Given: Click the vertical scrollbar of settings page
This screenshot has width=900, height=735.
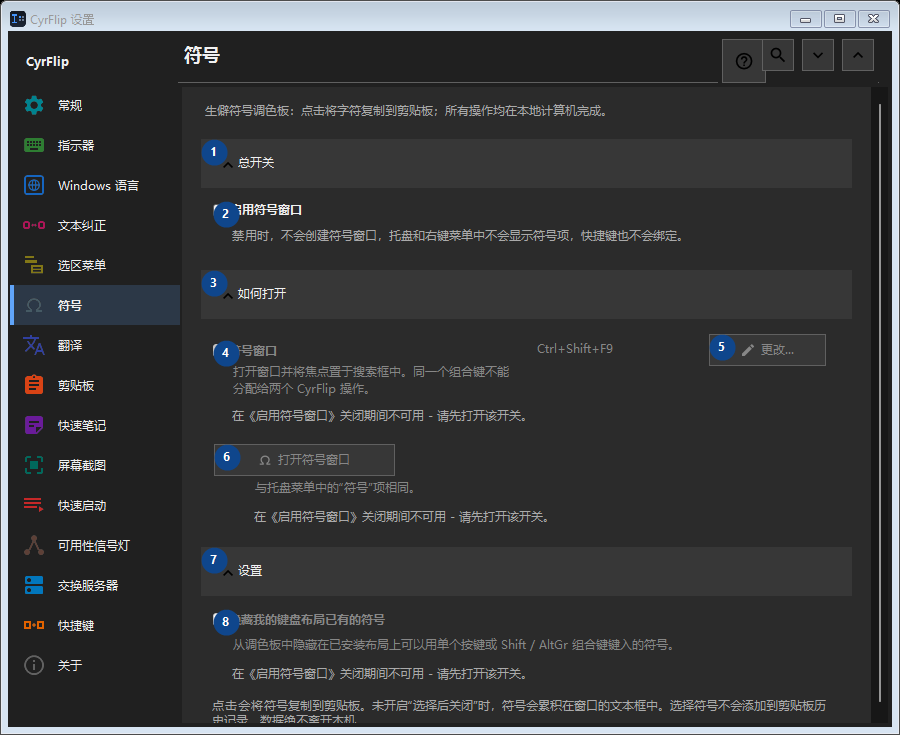Looking at the screenshot, I should tap(880, 402).
